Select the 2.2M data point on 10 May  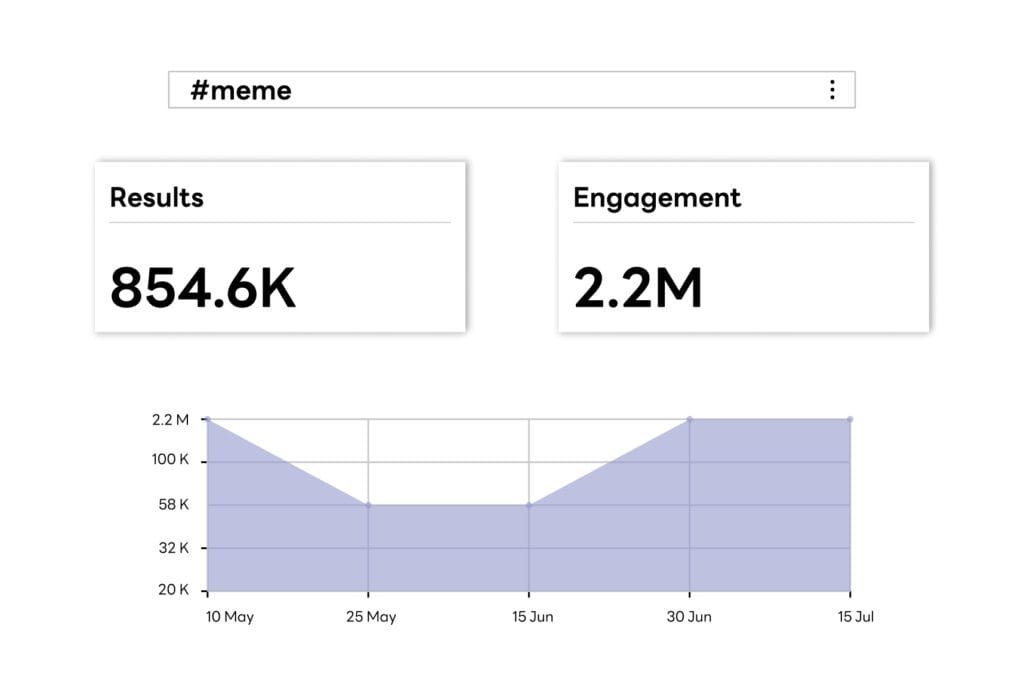pos(207,419)
